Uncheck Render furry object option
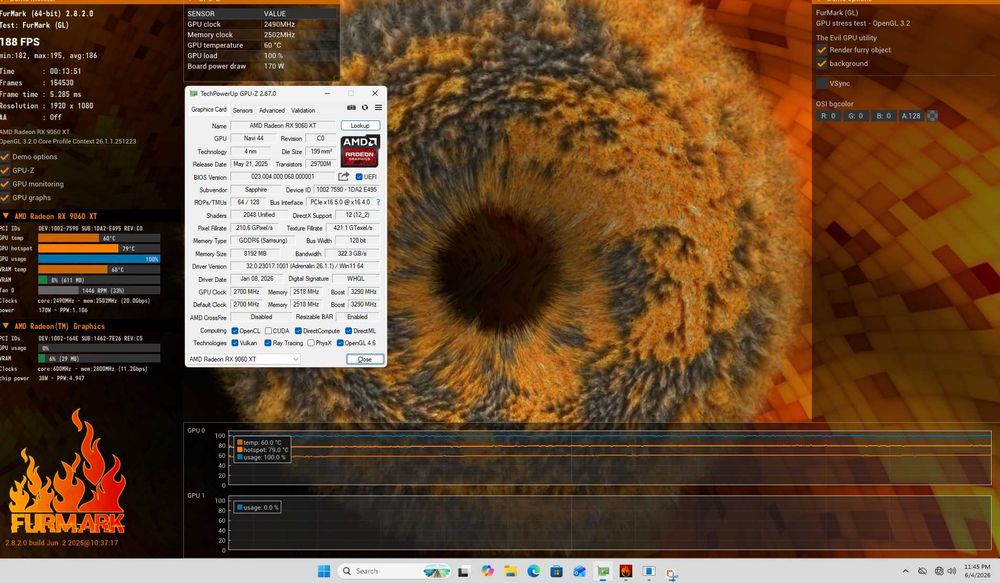Viewport: 1000px width, 583px height. (x=821, y=50)
